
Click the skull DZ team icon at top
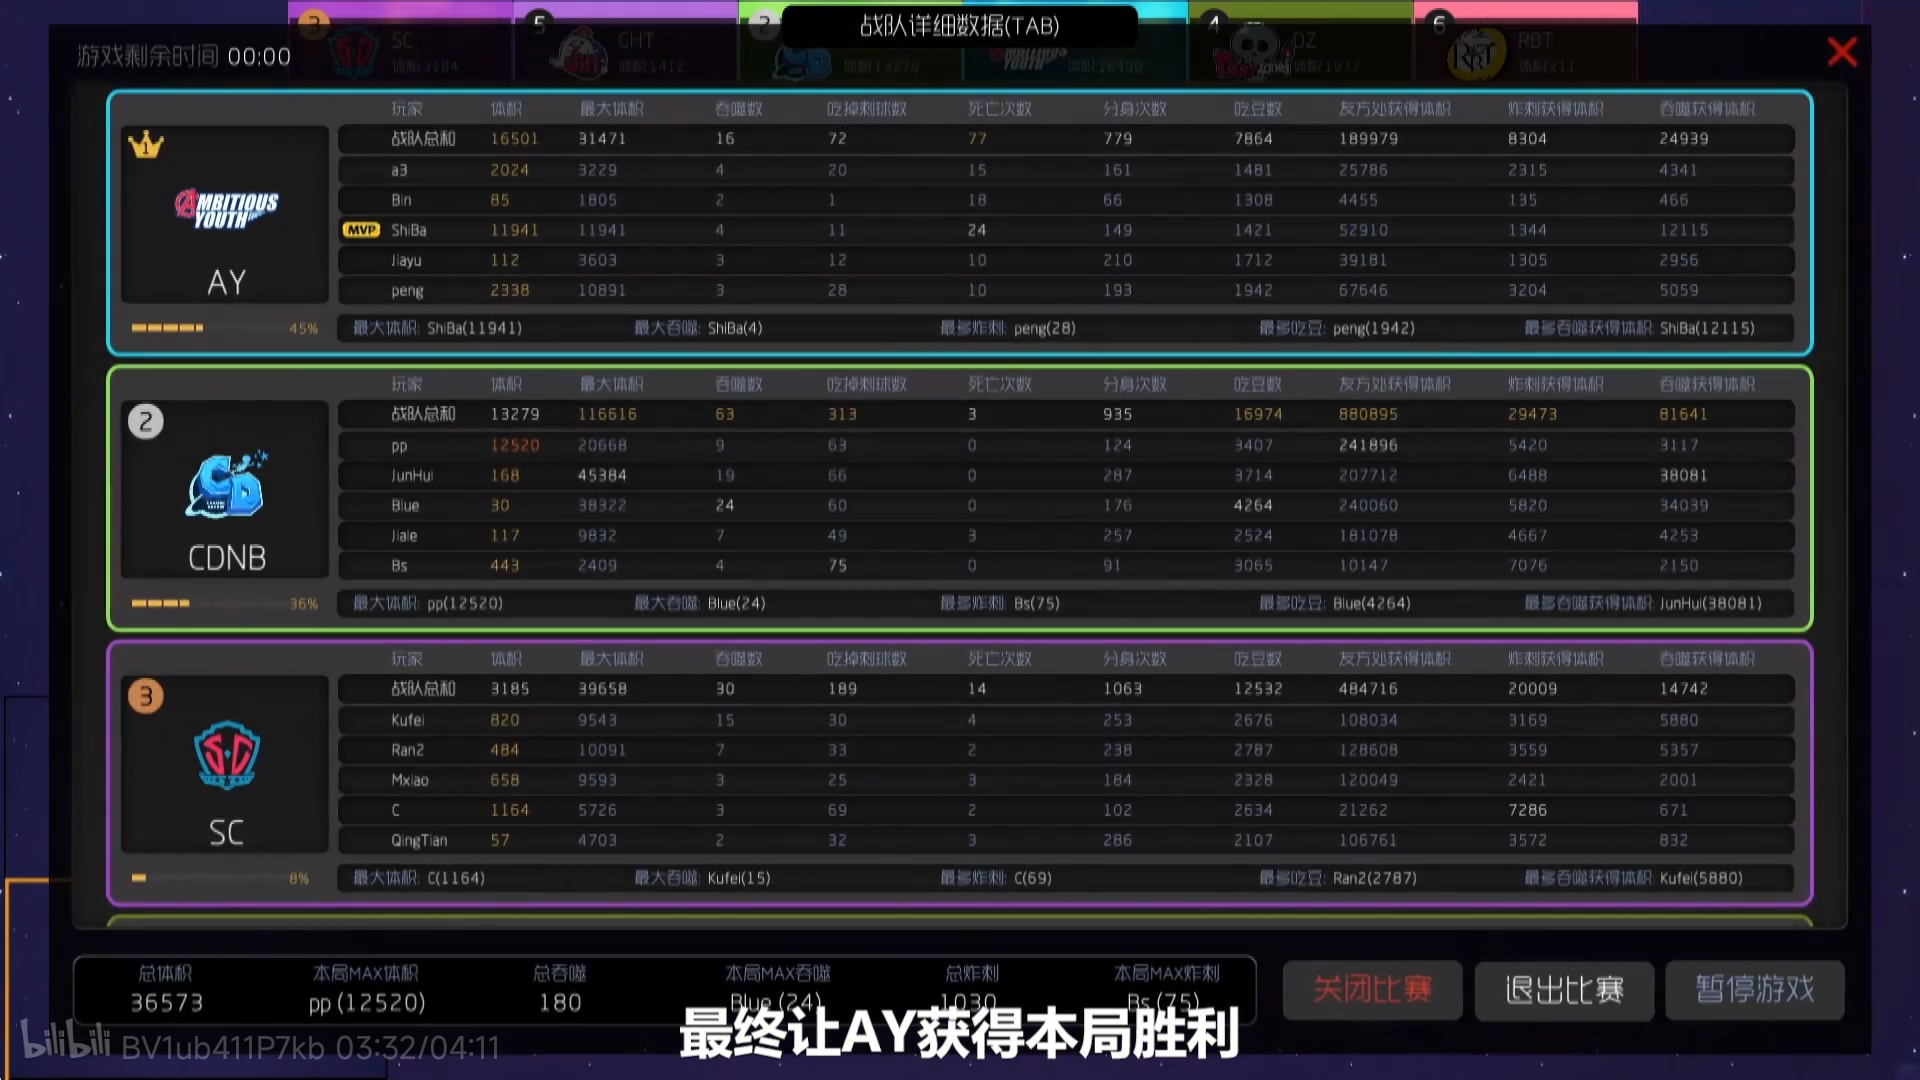click(1251, 52)
